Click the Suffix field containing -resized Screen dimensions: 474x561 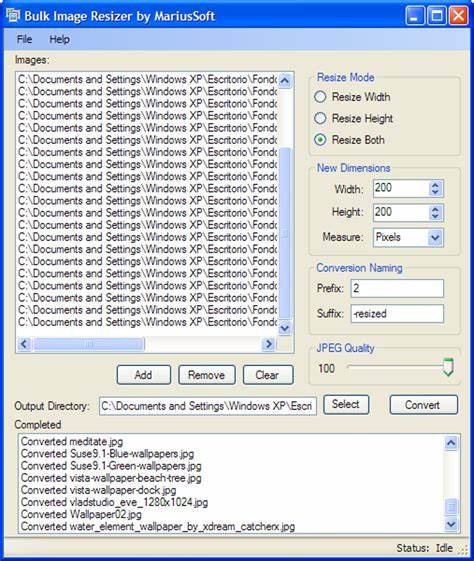coord(397,314)
